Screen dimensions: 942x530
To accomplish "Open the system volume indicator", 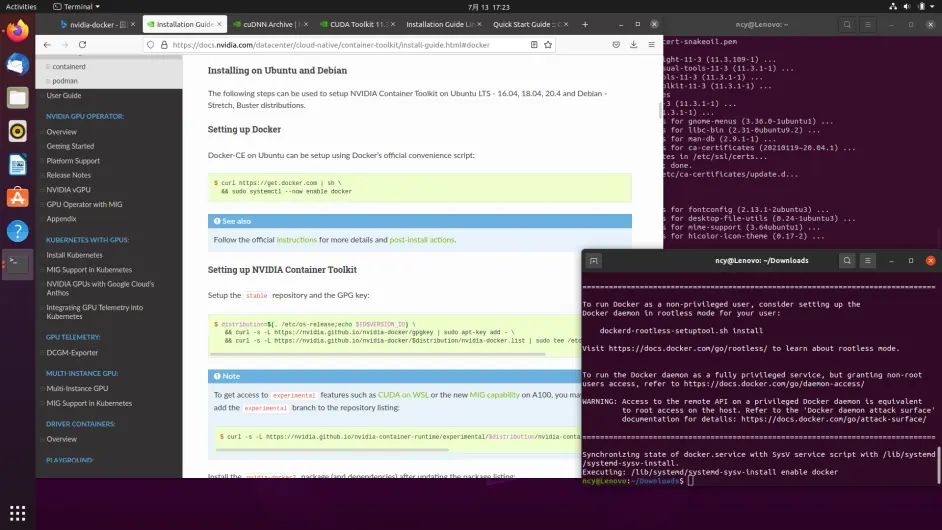I will click(x=907, y=7).
